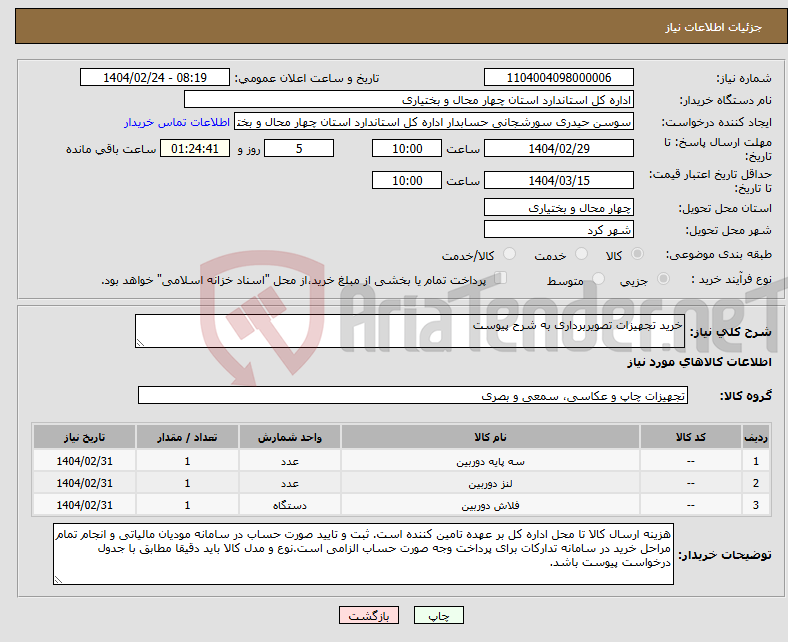Click the ردیف column header
Screen dimensions: 788x642
pos(755,437)
